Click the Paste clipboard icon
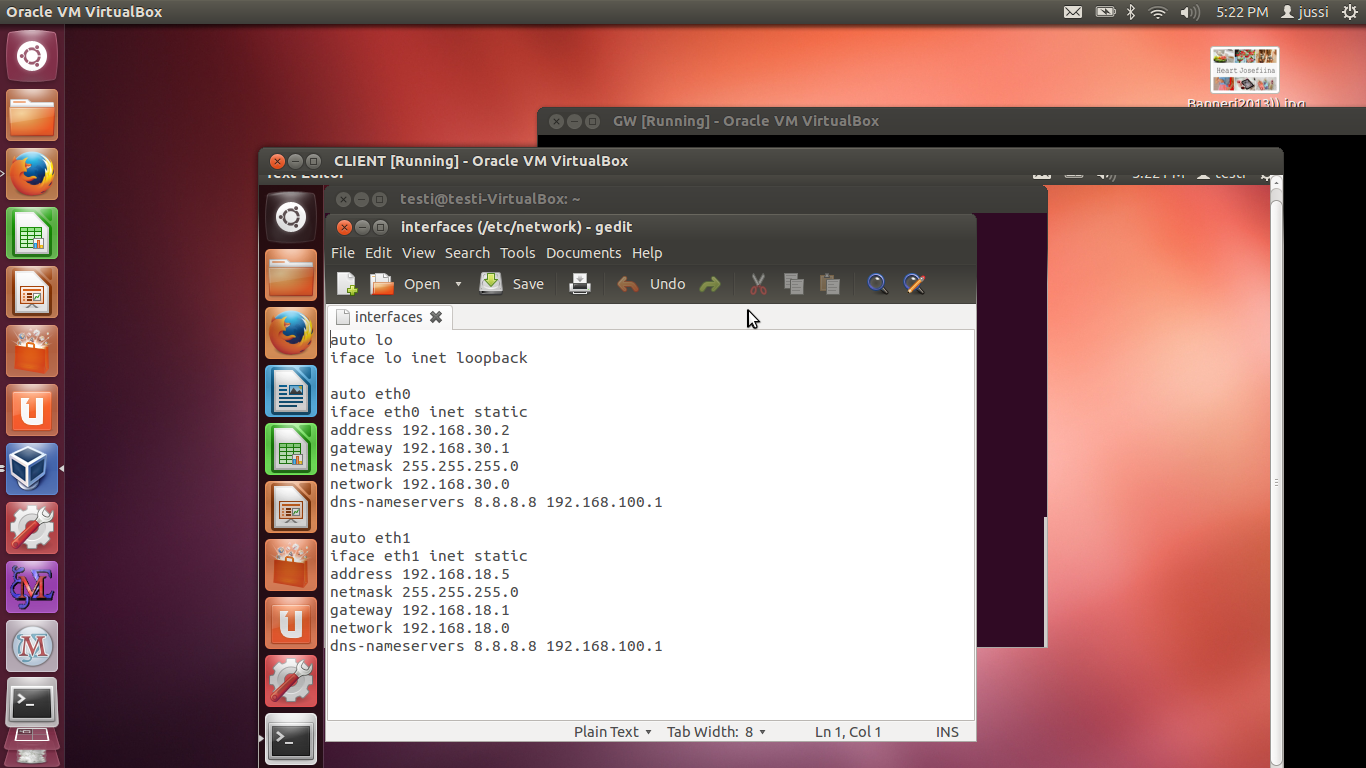1366x768 pixels. point(829,284)
